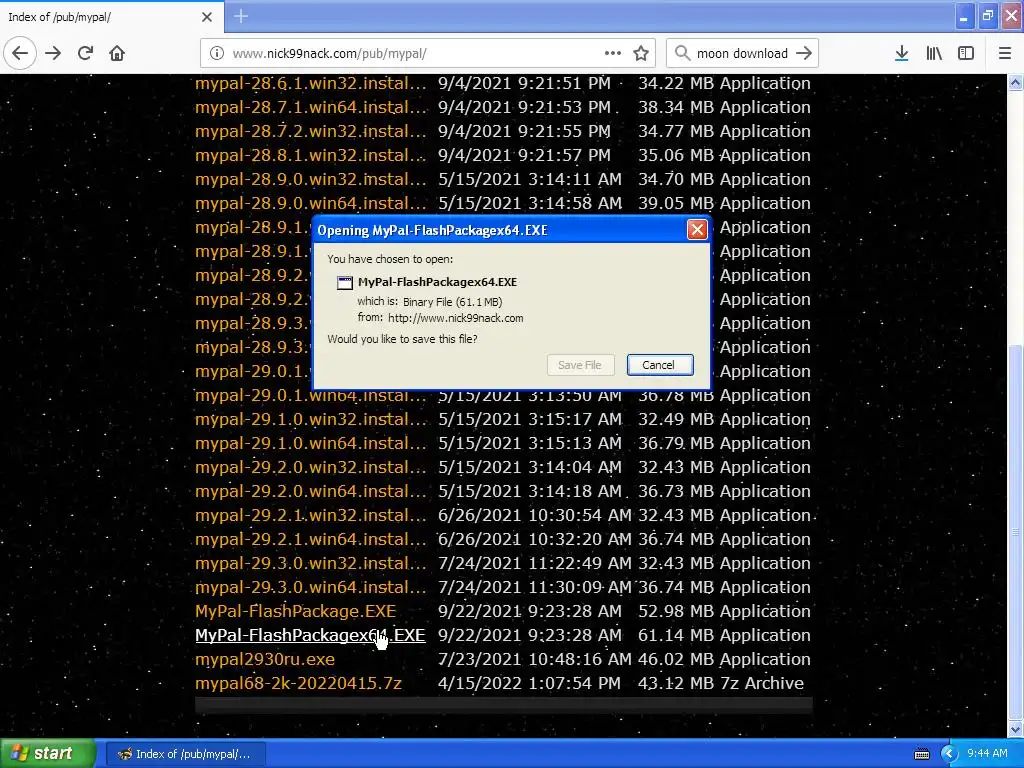Click the Cancel button in the dialog
The image size is (1024, 768).
coord(660,365)
